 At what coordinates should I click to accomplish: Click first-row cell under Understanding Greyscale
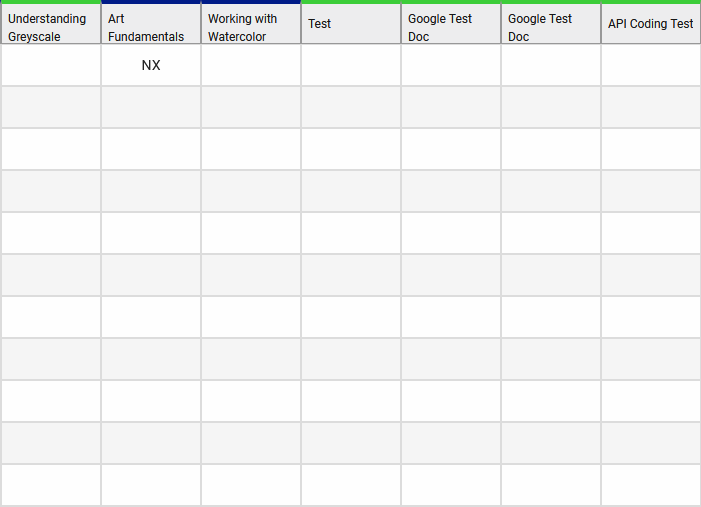[51, 65]
